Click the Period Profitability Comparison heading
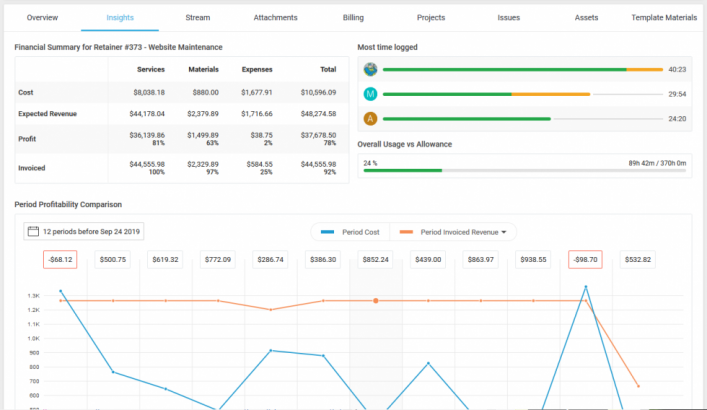Viewport: 707px width, 410px height. (x=68, y=204)
